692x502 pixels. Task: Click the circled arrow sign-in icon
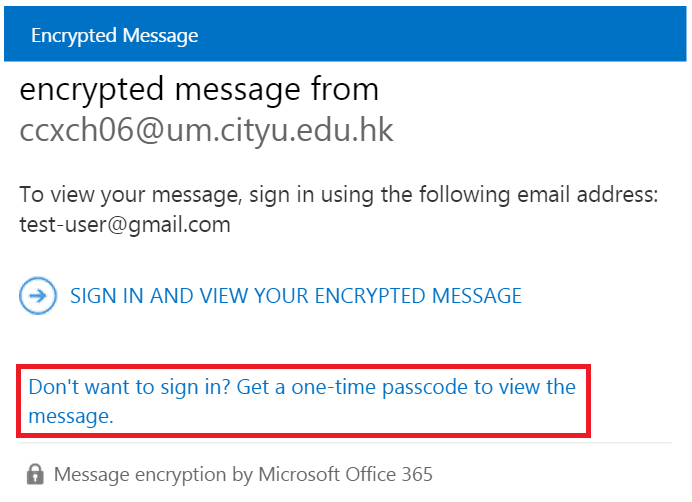pos(38,296)
